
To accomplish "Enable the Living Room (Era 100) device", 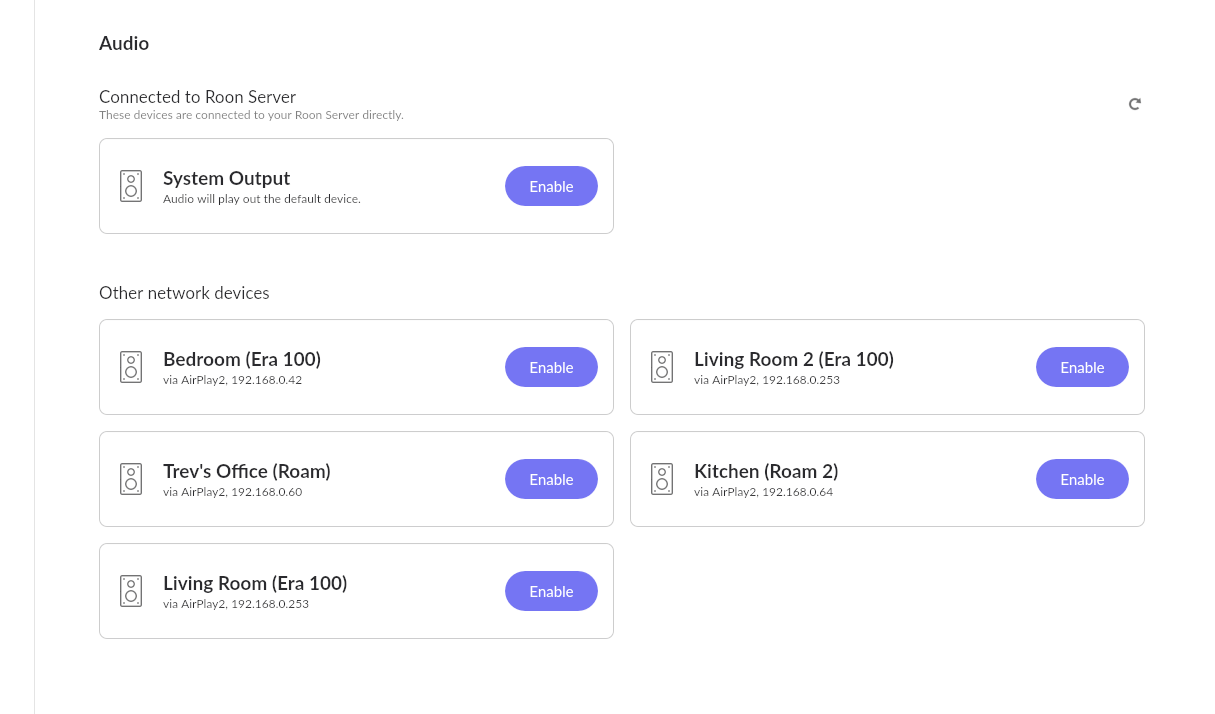I will point(551,591).
